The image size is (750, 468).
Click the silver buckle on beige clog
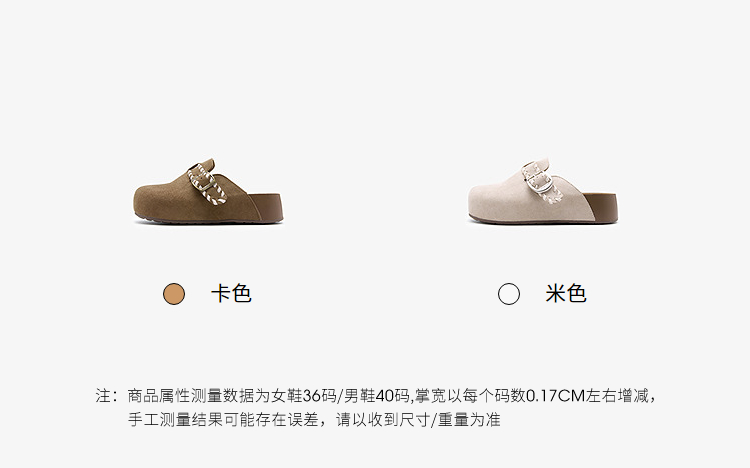pos(539,180)
